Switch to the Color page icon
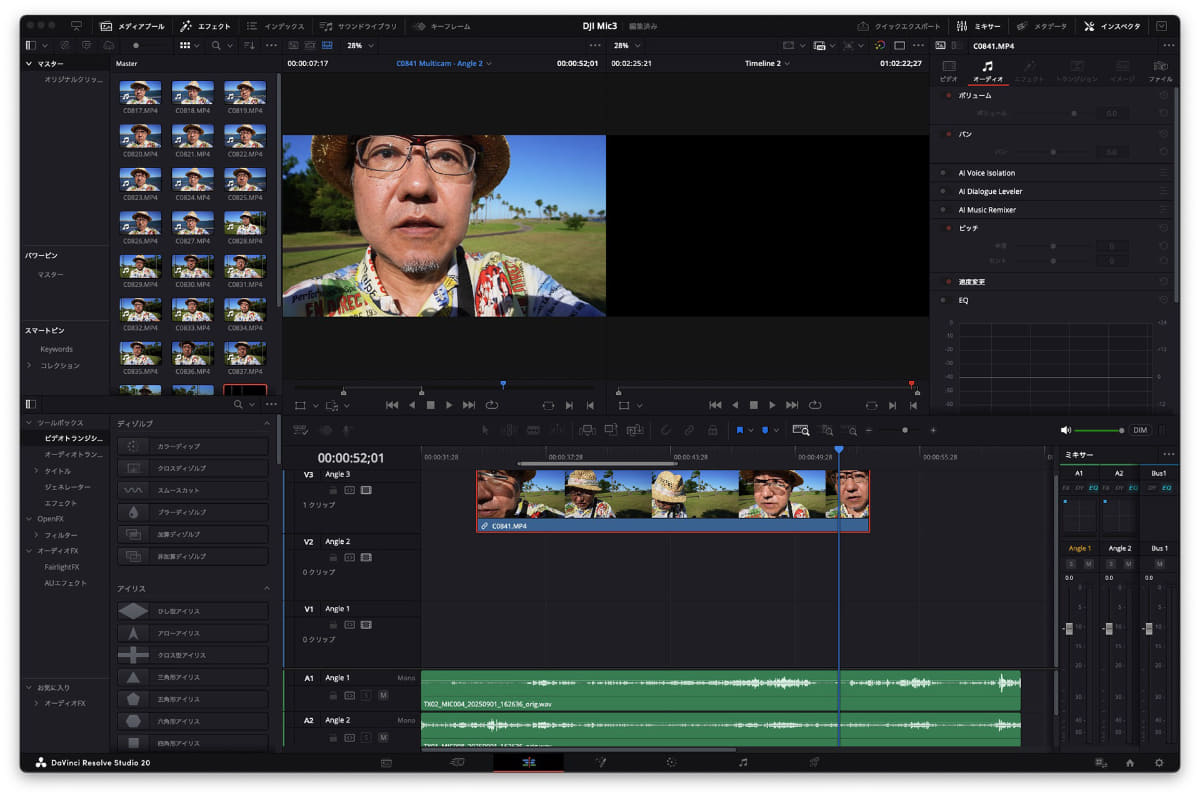This screenshot has width=1200, height=797. pos(671,762)
